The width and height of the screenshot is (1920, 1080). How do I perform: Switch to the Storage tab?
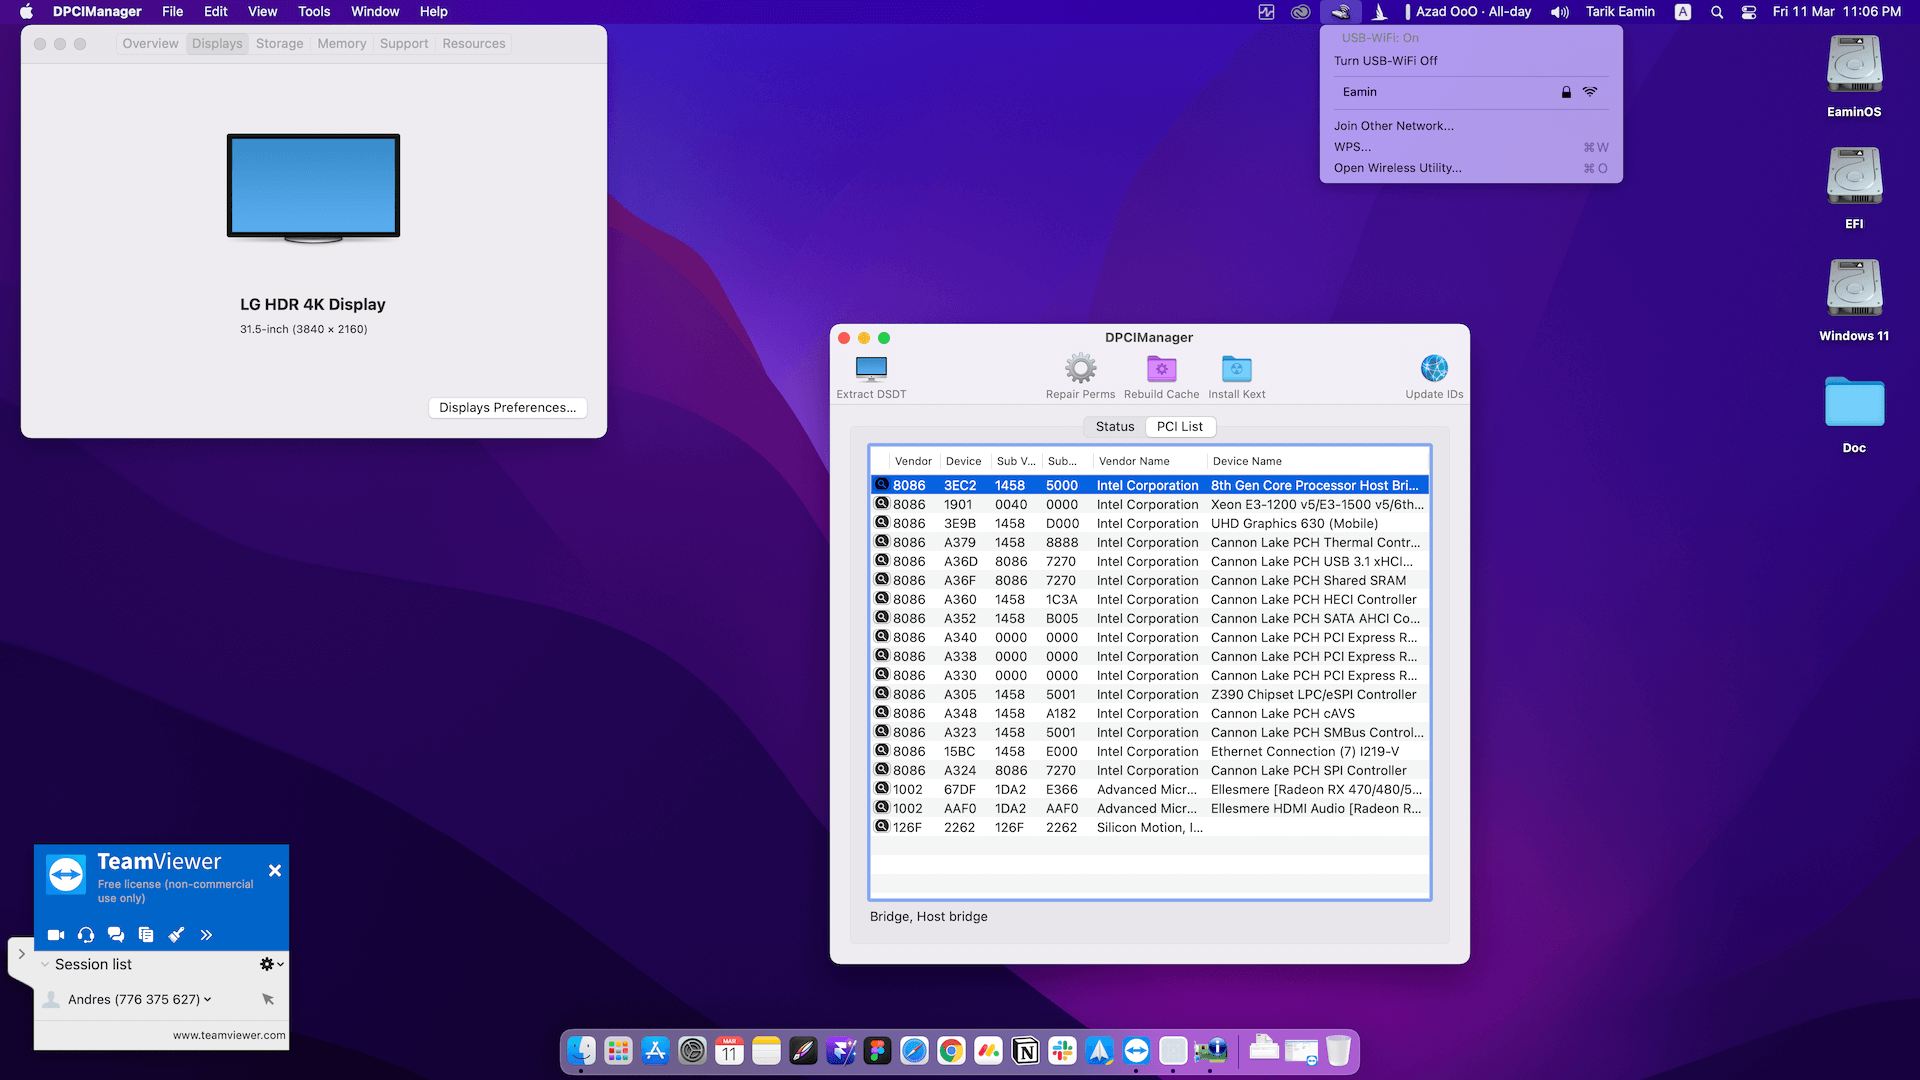[x=279, y=44]
